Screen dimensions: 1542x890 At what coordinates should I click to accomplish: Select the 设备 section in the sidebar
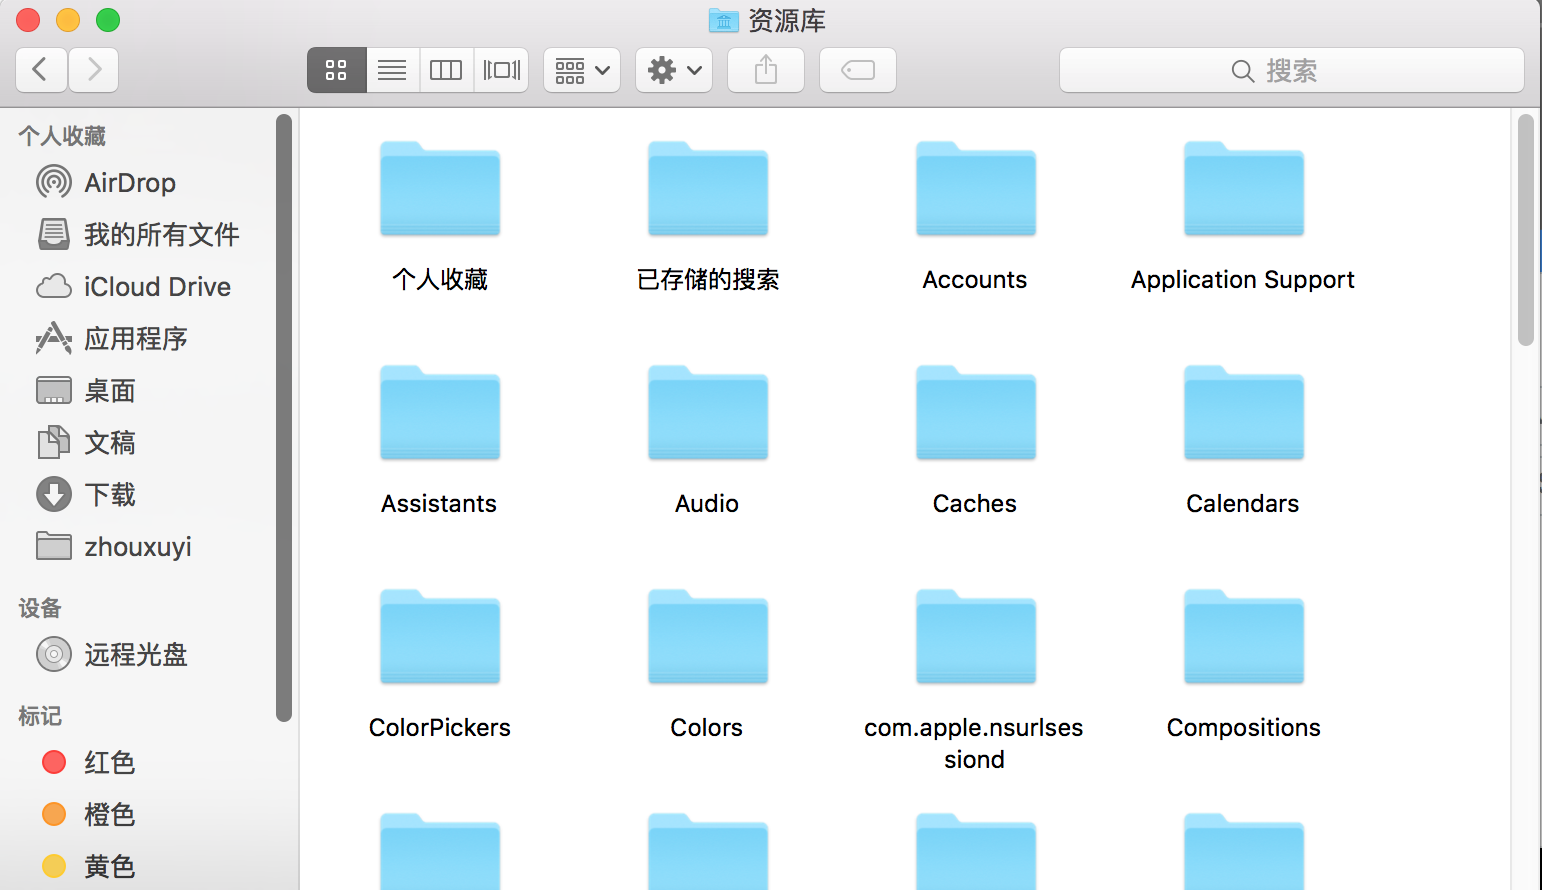click(x=39, y=608)
